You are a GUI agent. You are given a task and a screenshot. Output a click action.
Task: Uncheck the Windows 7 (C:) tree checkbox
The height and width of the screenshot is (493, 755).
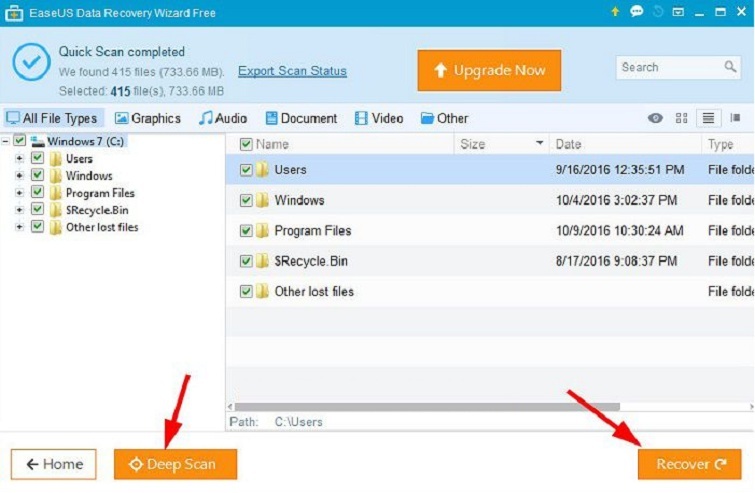pos(19,141)
